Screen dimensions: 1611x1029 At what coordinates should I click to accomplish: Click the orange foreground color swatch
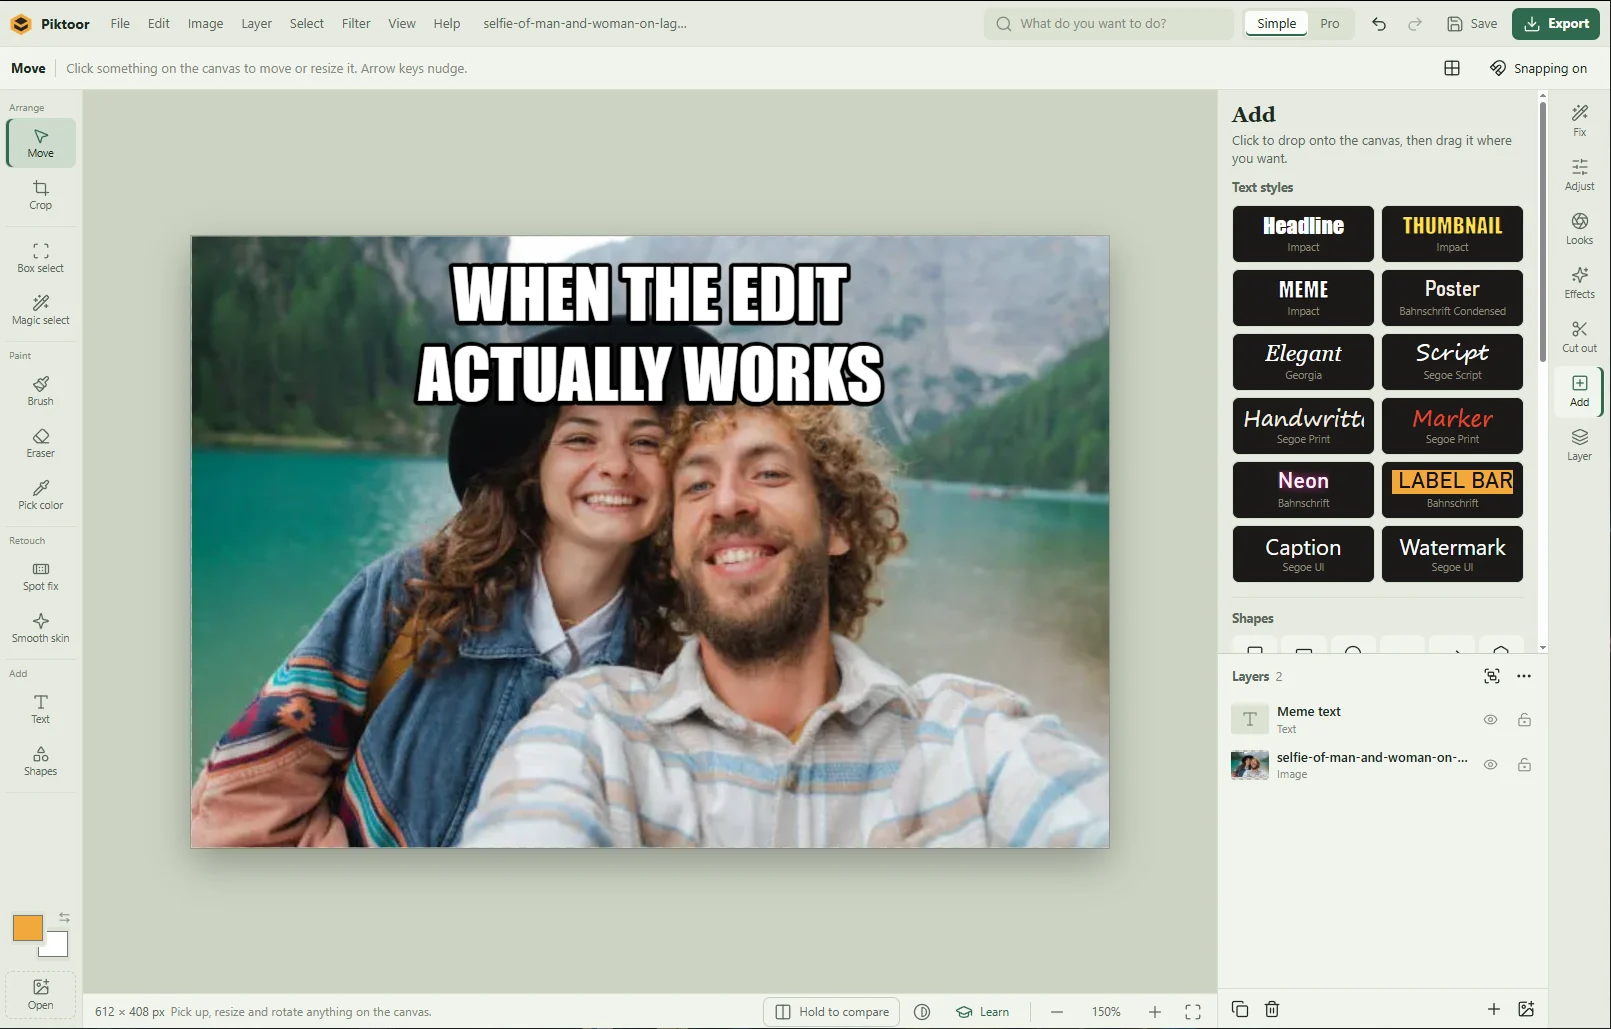[x=28, y=928]
